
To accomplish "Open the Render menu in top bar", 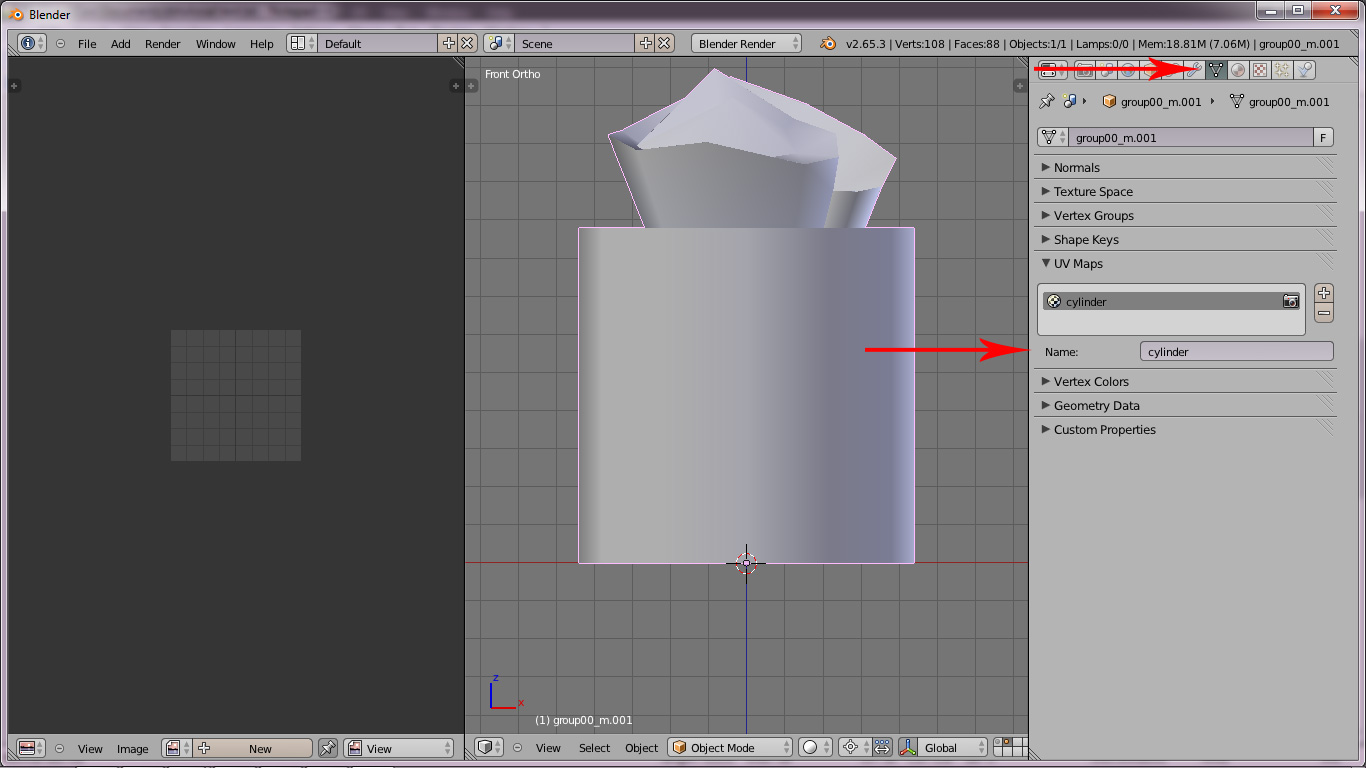I will coord(163,44).
